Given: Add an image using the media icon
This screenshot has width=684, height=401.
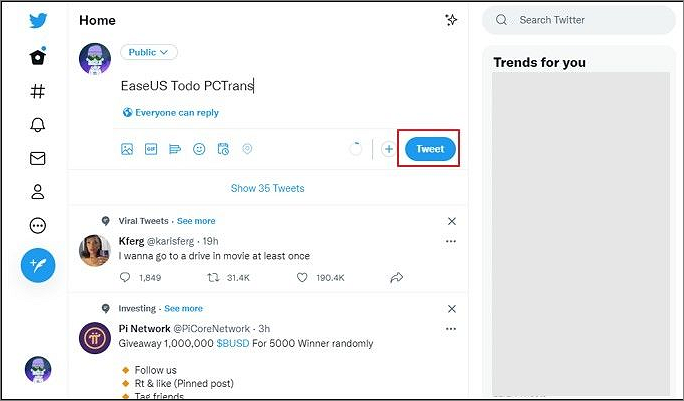Looking at the screenshot, I should [127, 149].
